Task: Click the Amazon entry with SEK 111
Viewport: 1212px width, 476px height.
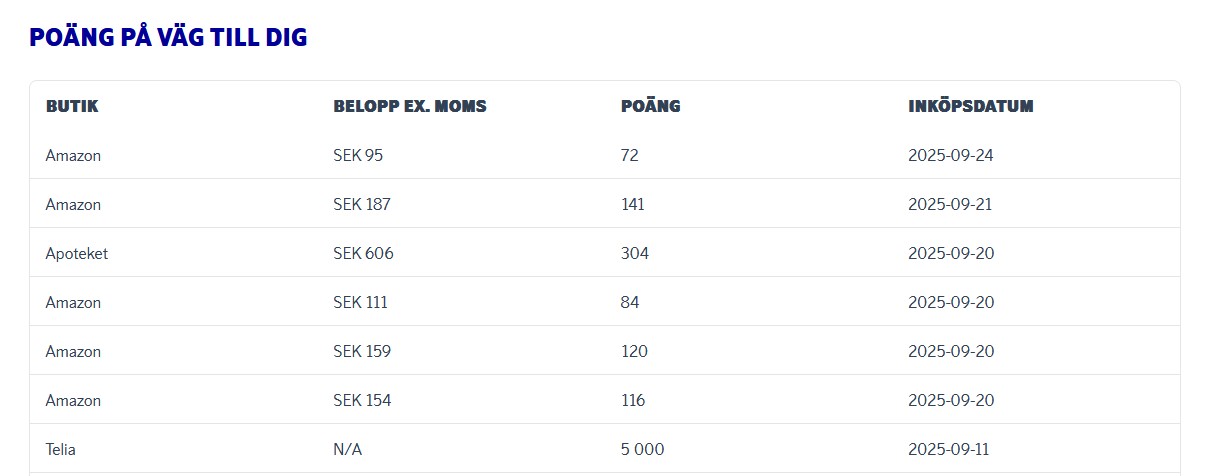Action: (73, 303)
